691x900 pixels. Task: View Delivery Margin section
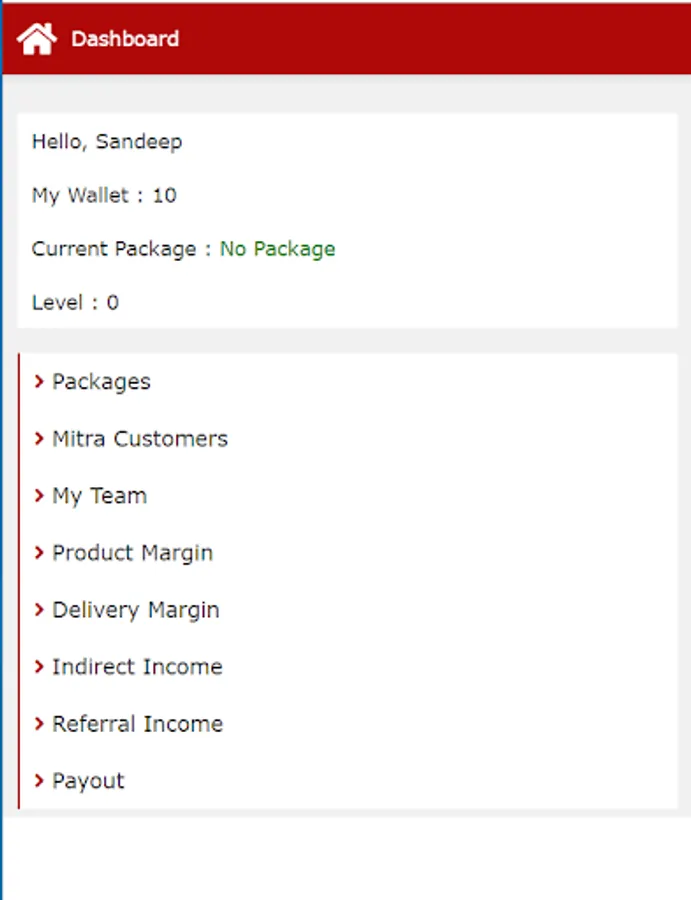coord(136,610)
